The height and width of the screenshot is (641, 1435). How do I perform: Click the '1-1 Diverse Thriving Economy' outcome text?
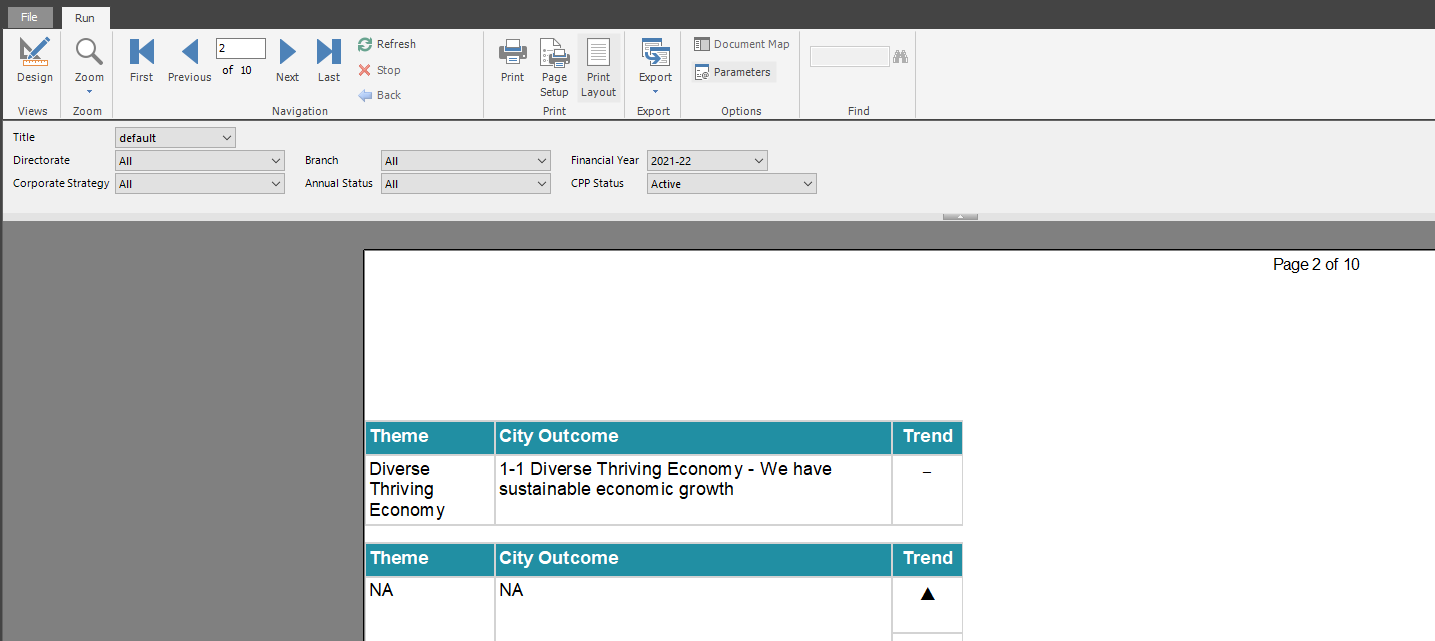(665, 479)
